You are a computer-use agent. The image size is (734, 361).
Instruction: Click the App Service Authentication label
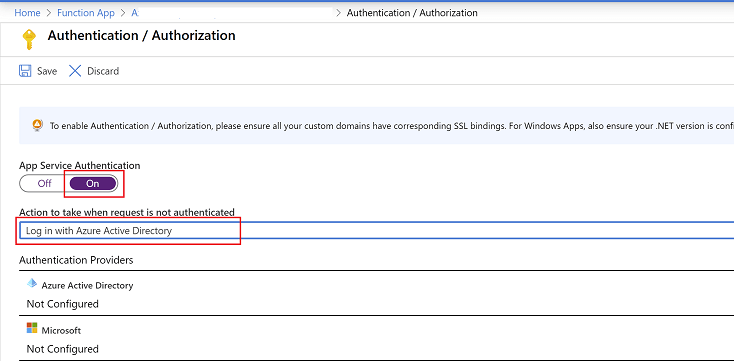pyautogui.click(x=80, y=165)
